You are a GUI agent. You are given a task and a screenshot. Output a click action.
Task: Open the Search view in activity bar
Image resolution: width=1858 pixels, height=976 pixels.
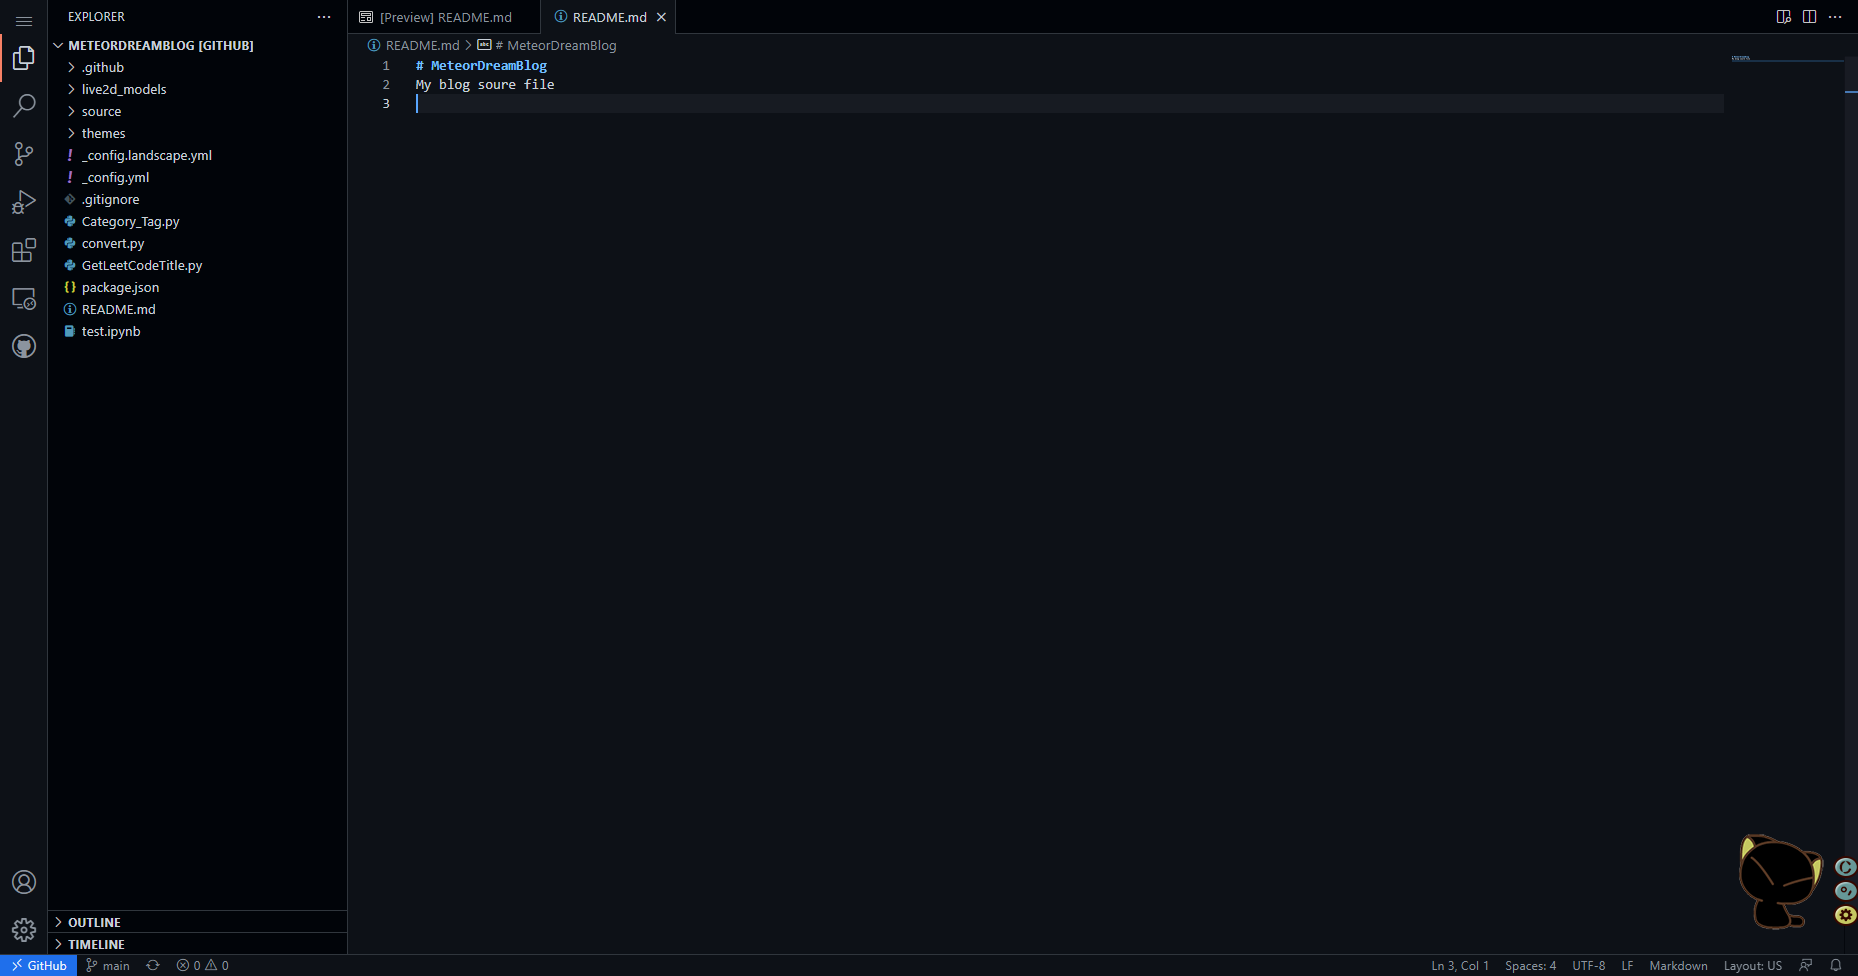tap(24, 105)
